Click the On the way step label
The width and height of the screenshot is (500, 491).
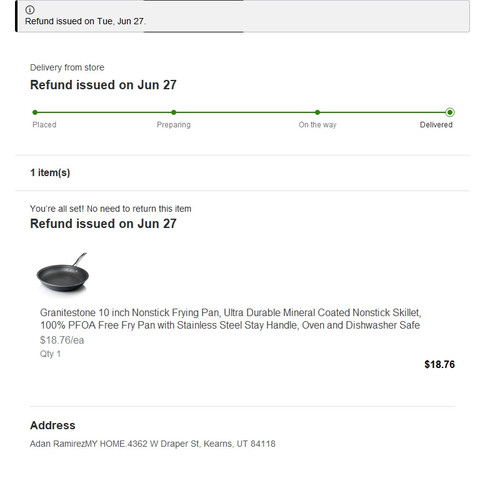coord(317,125)
